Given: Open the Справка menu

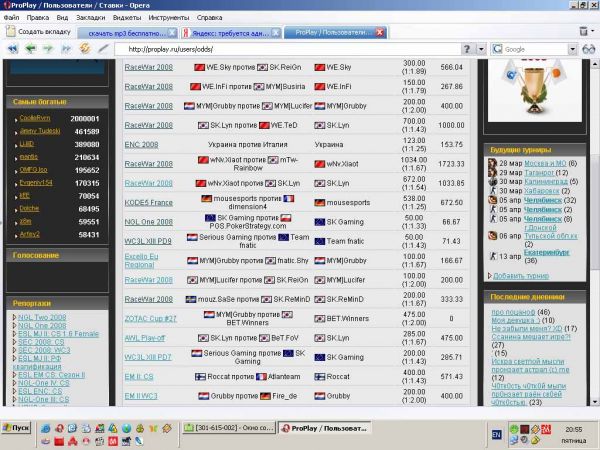Looking at the screenshot, I should pyautogui.click(x=209, y=18).
